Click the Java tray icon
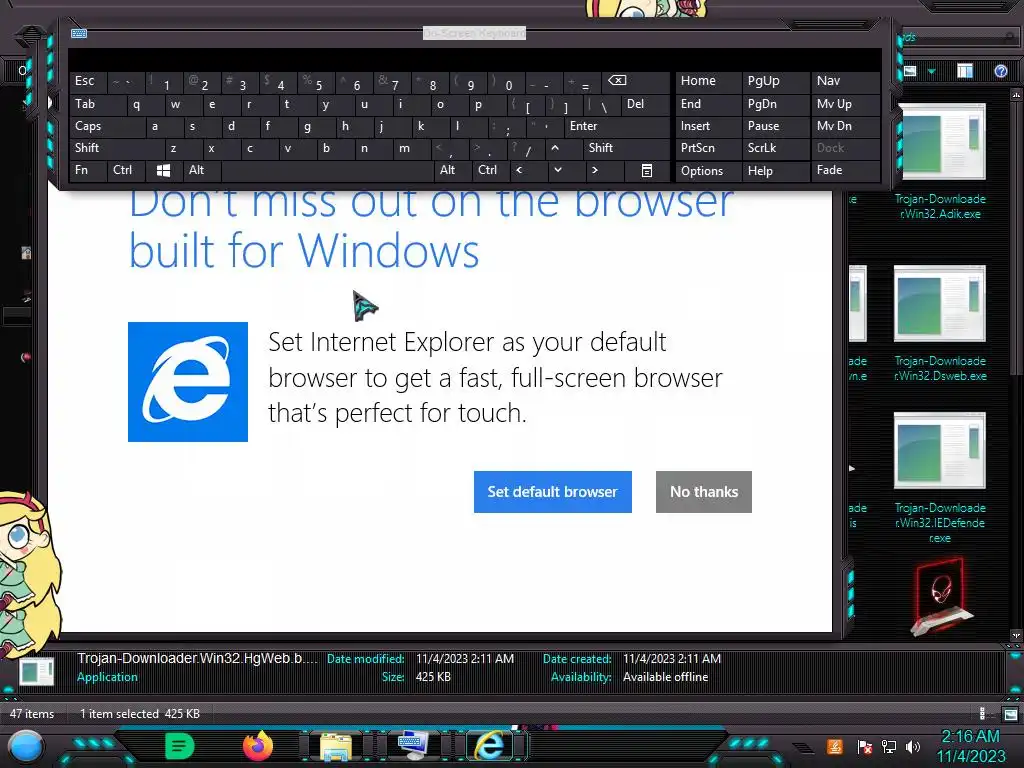 point(834,746)
